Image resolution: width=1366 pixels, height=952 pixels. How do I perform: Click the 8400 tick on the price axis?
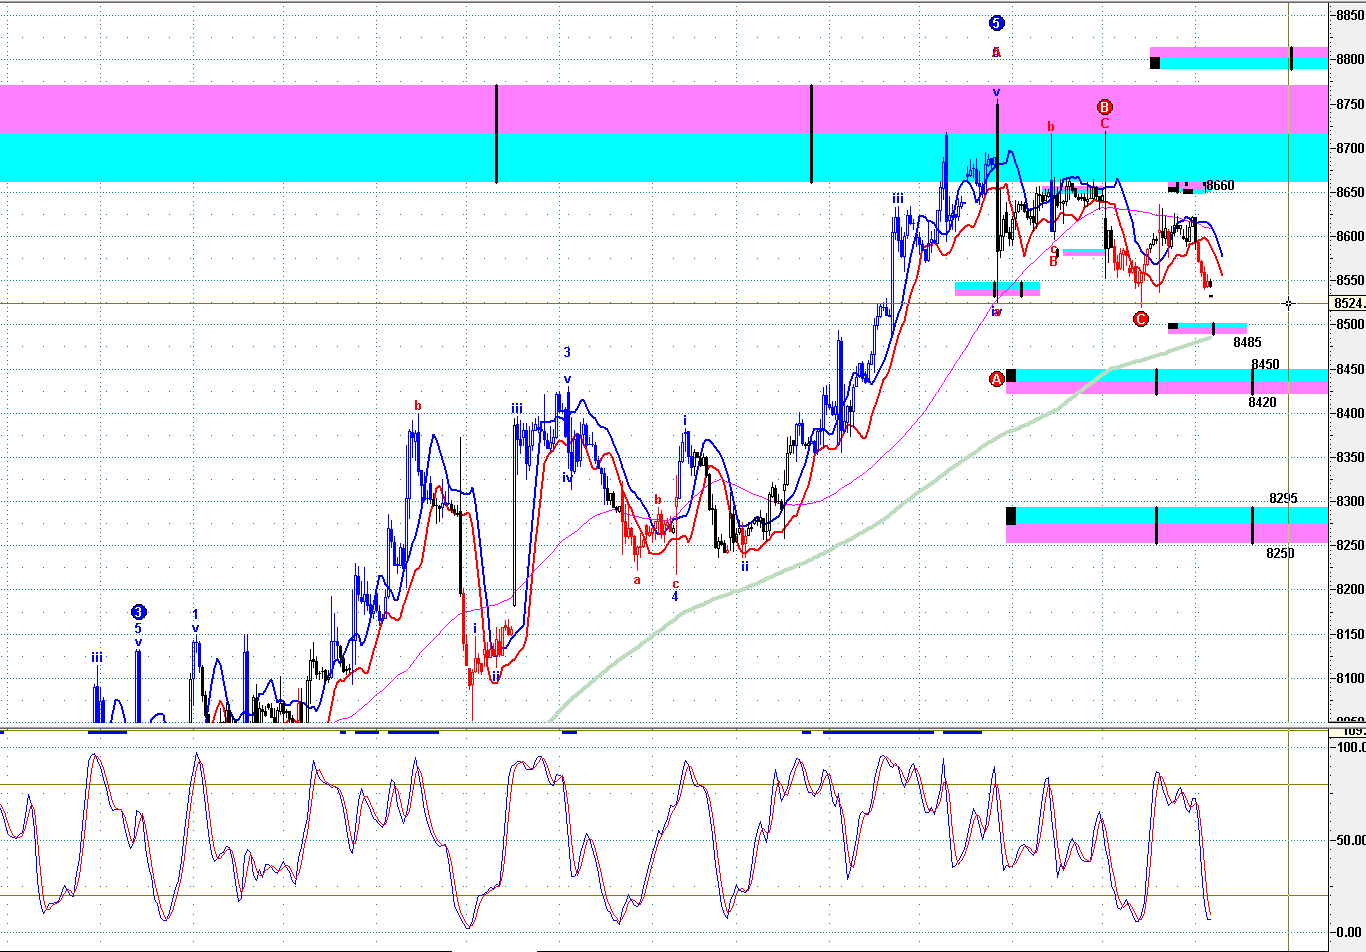[x=1350, y=413]
